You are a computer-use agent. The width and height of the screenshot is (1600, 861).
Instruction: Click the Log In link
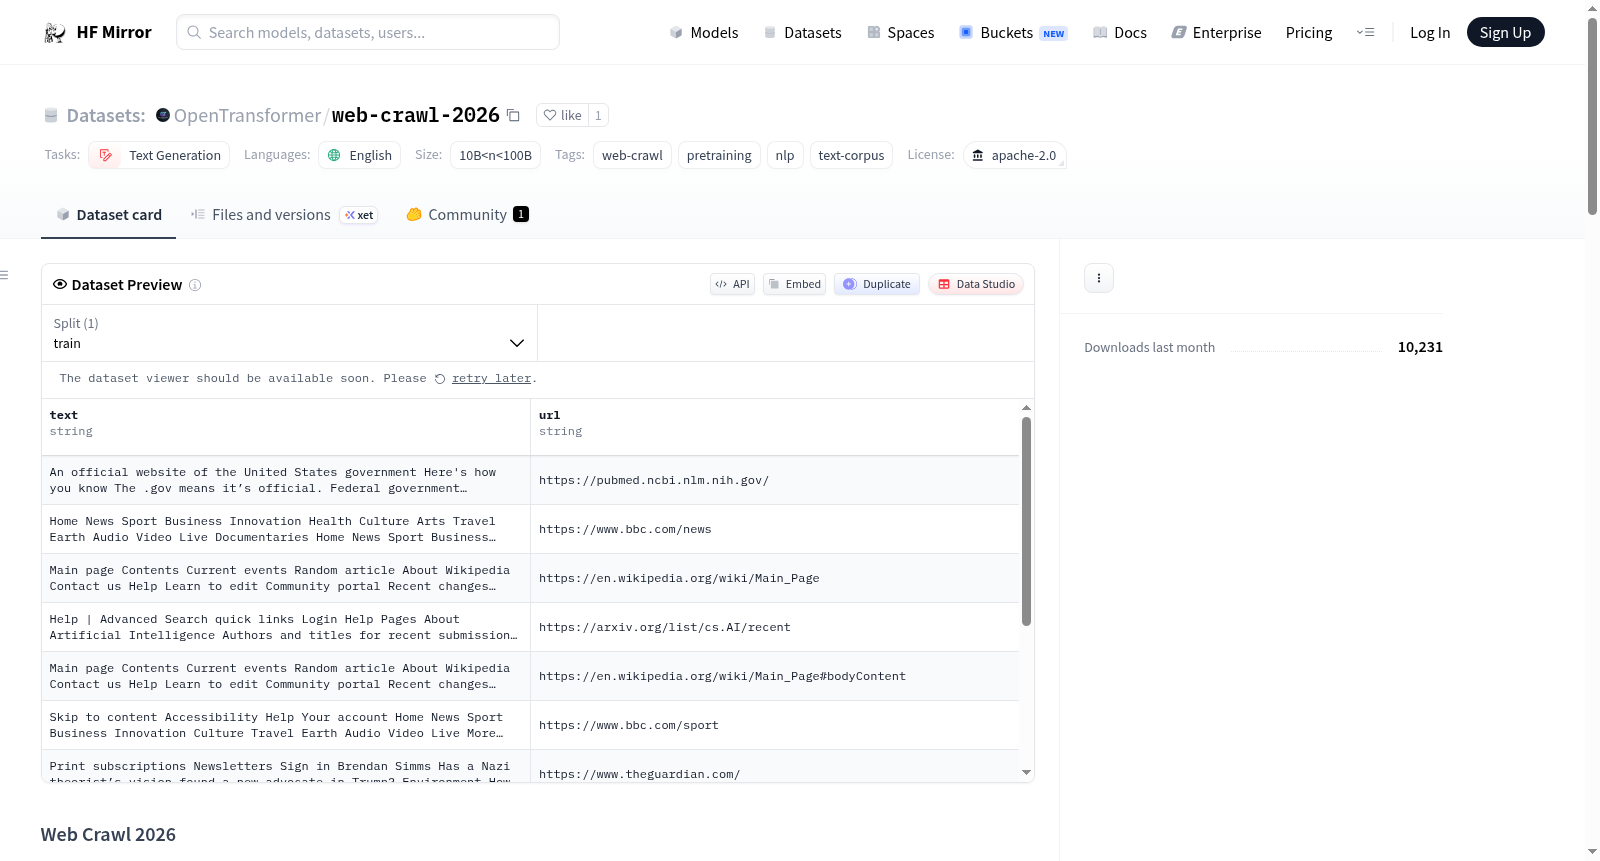point(1430,33)
